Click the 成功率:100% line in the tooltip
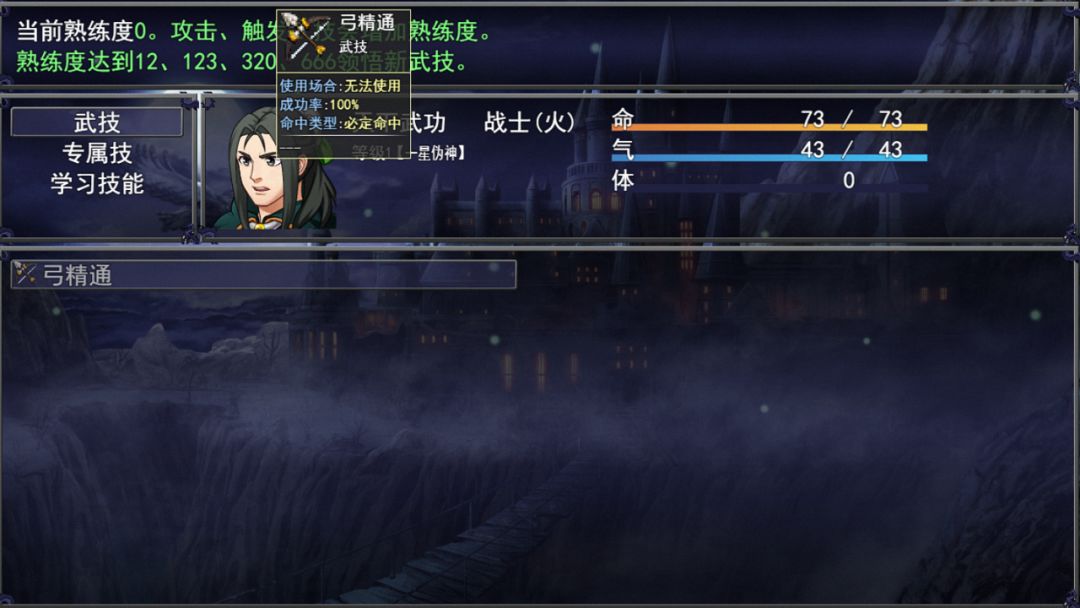 click(319, 105)
